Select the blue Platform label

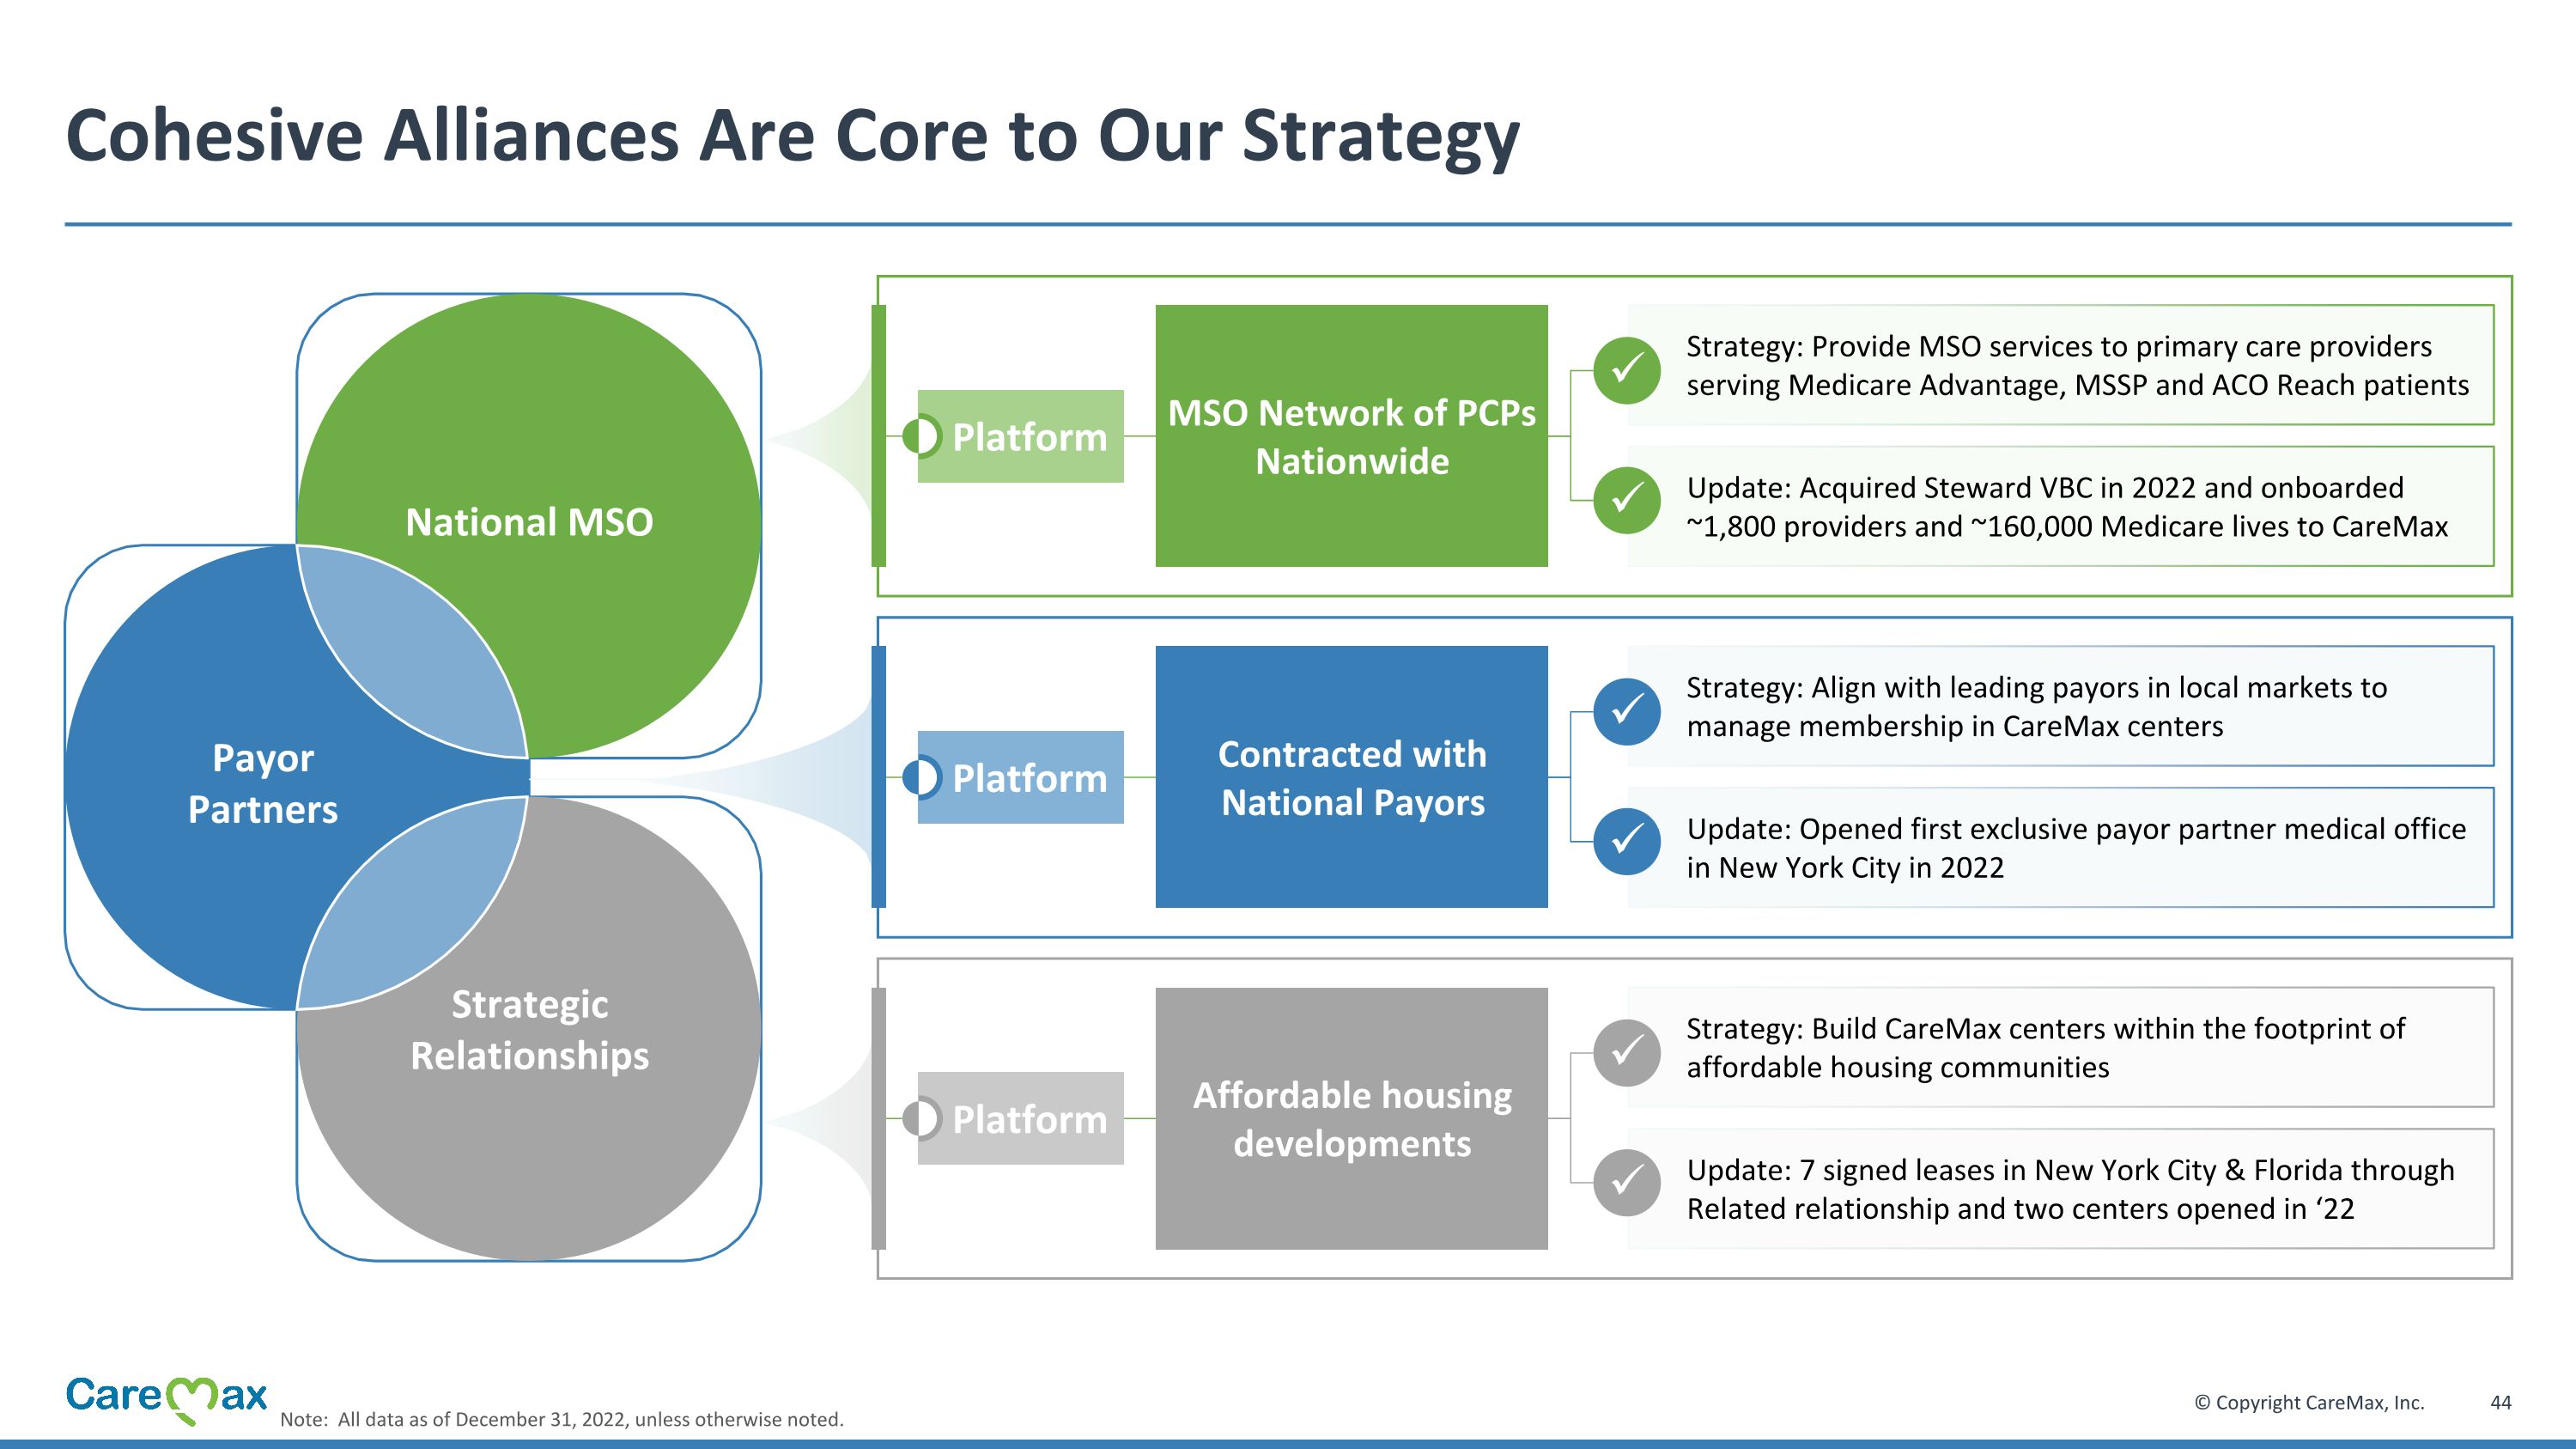click(x=1021, y=777)
